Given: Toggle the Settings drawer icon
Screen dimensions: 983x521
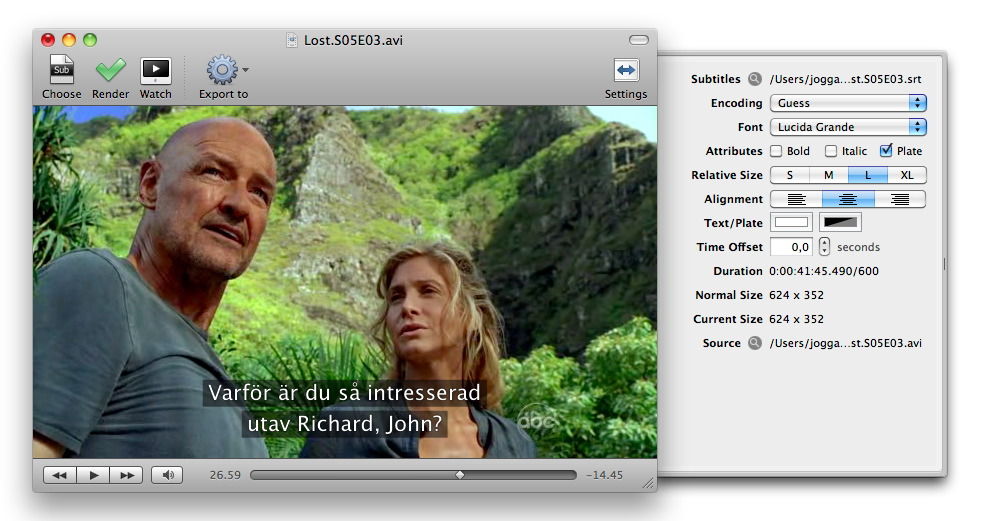Looking at the screenshot, I should 626,70.
